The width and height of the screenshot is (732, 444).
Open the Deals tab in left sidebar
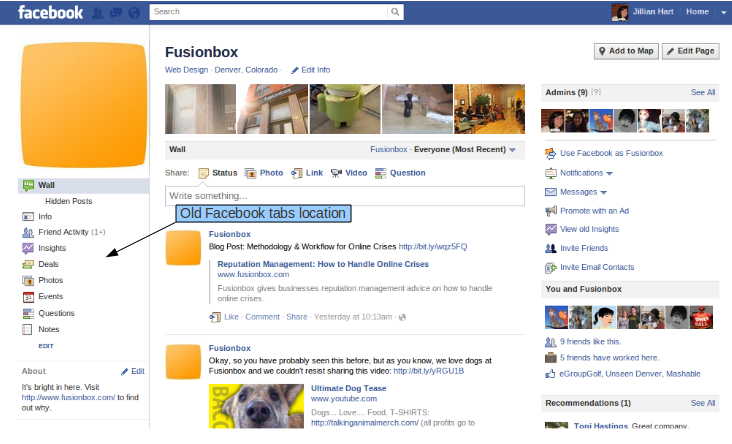(48, 264)
